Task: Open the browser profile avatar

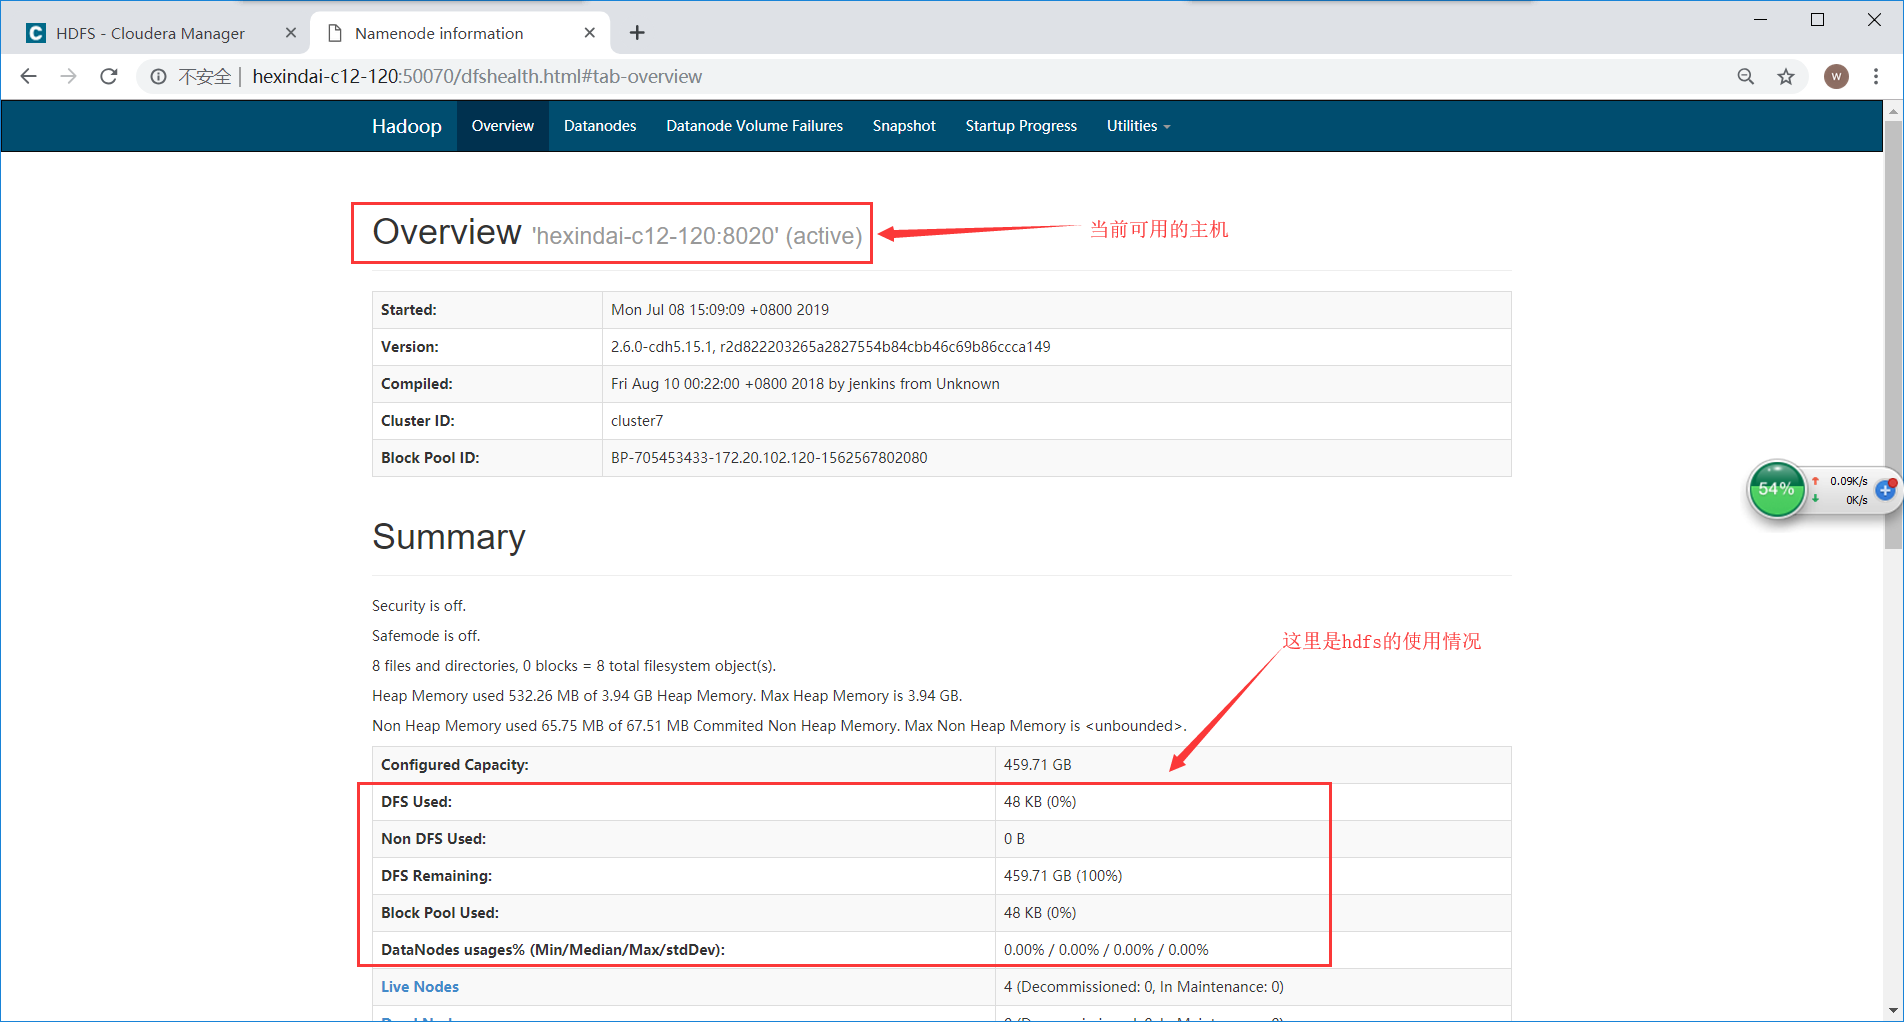Action: (1836, 76)
